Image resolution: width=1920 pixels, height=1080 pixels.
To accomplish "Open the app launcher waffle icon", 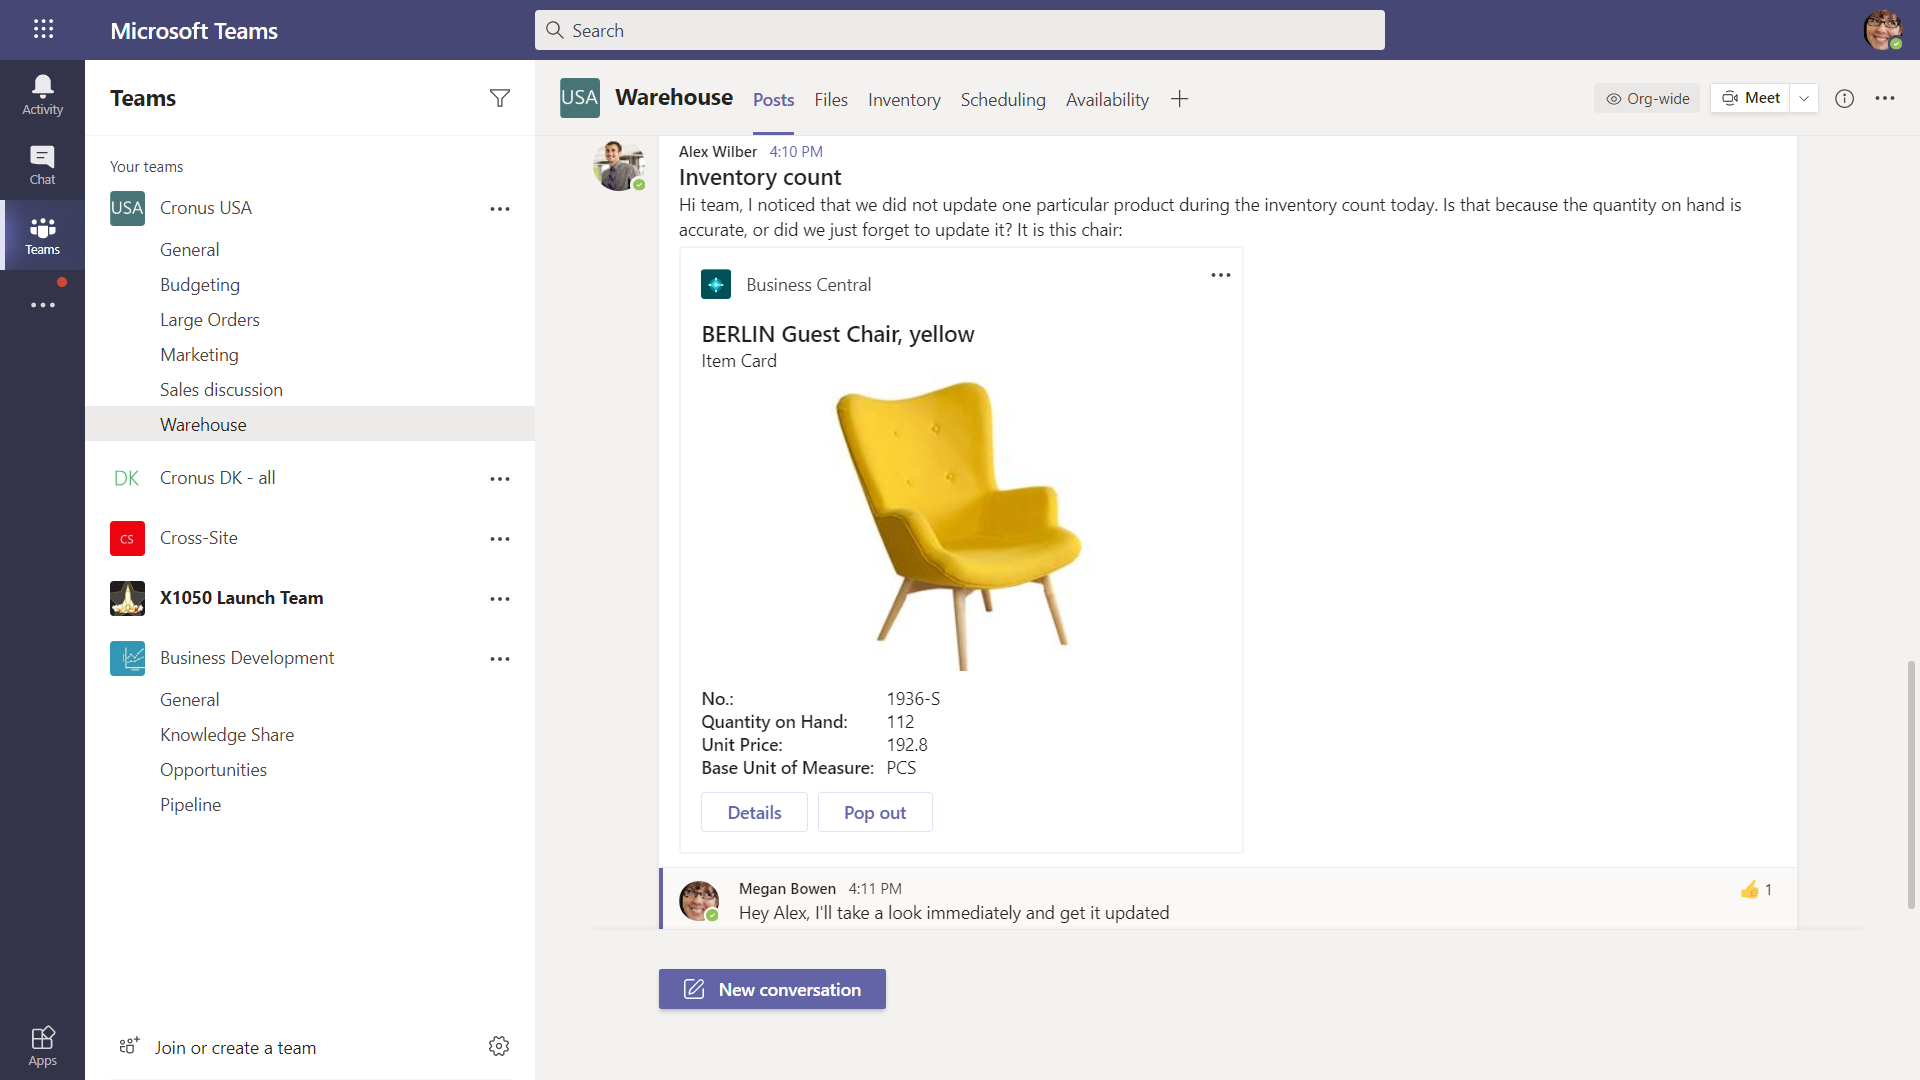I will click(43, 29).
